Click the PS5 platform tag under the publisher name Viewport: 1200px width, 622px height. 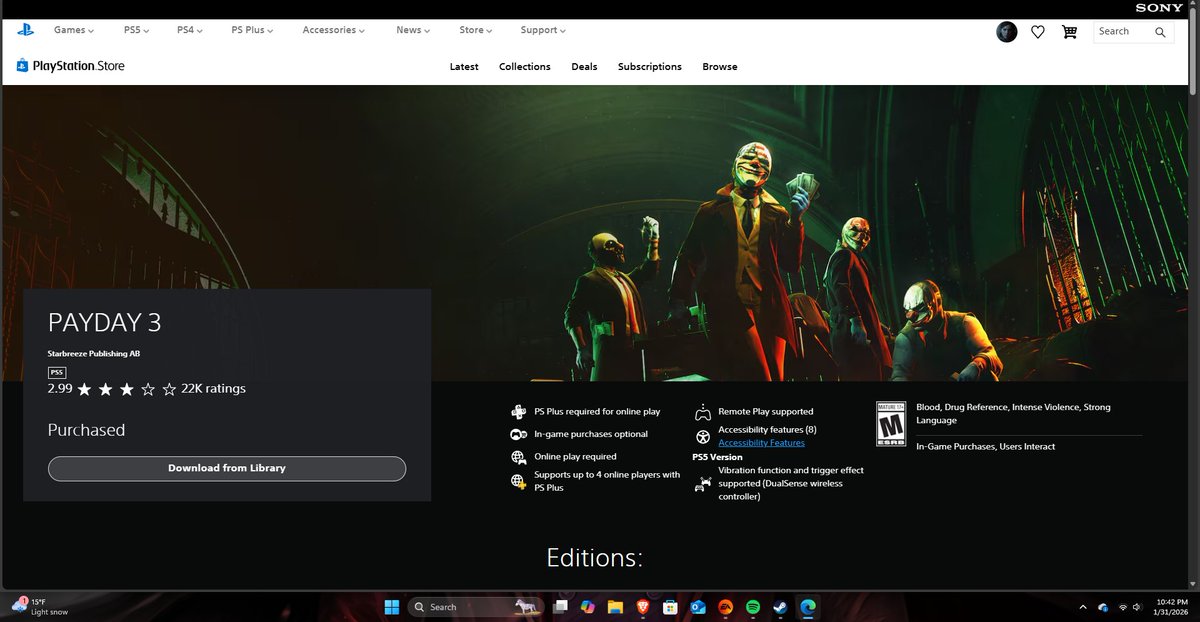click(56, 372)
